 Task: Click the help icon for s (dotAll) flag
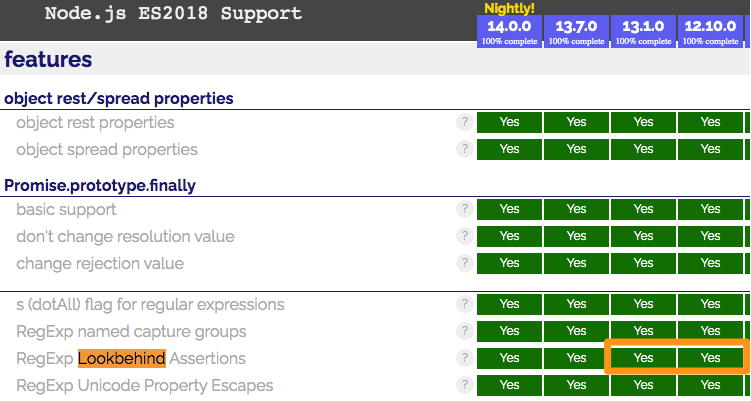coord(465,304)
